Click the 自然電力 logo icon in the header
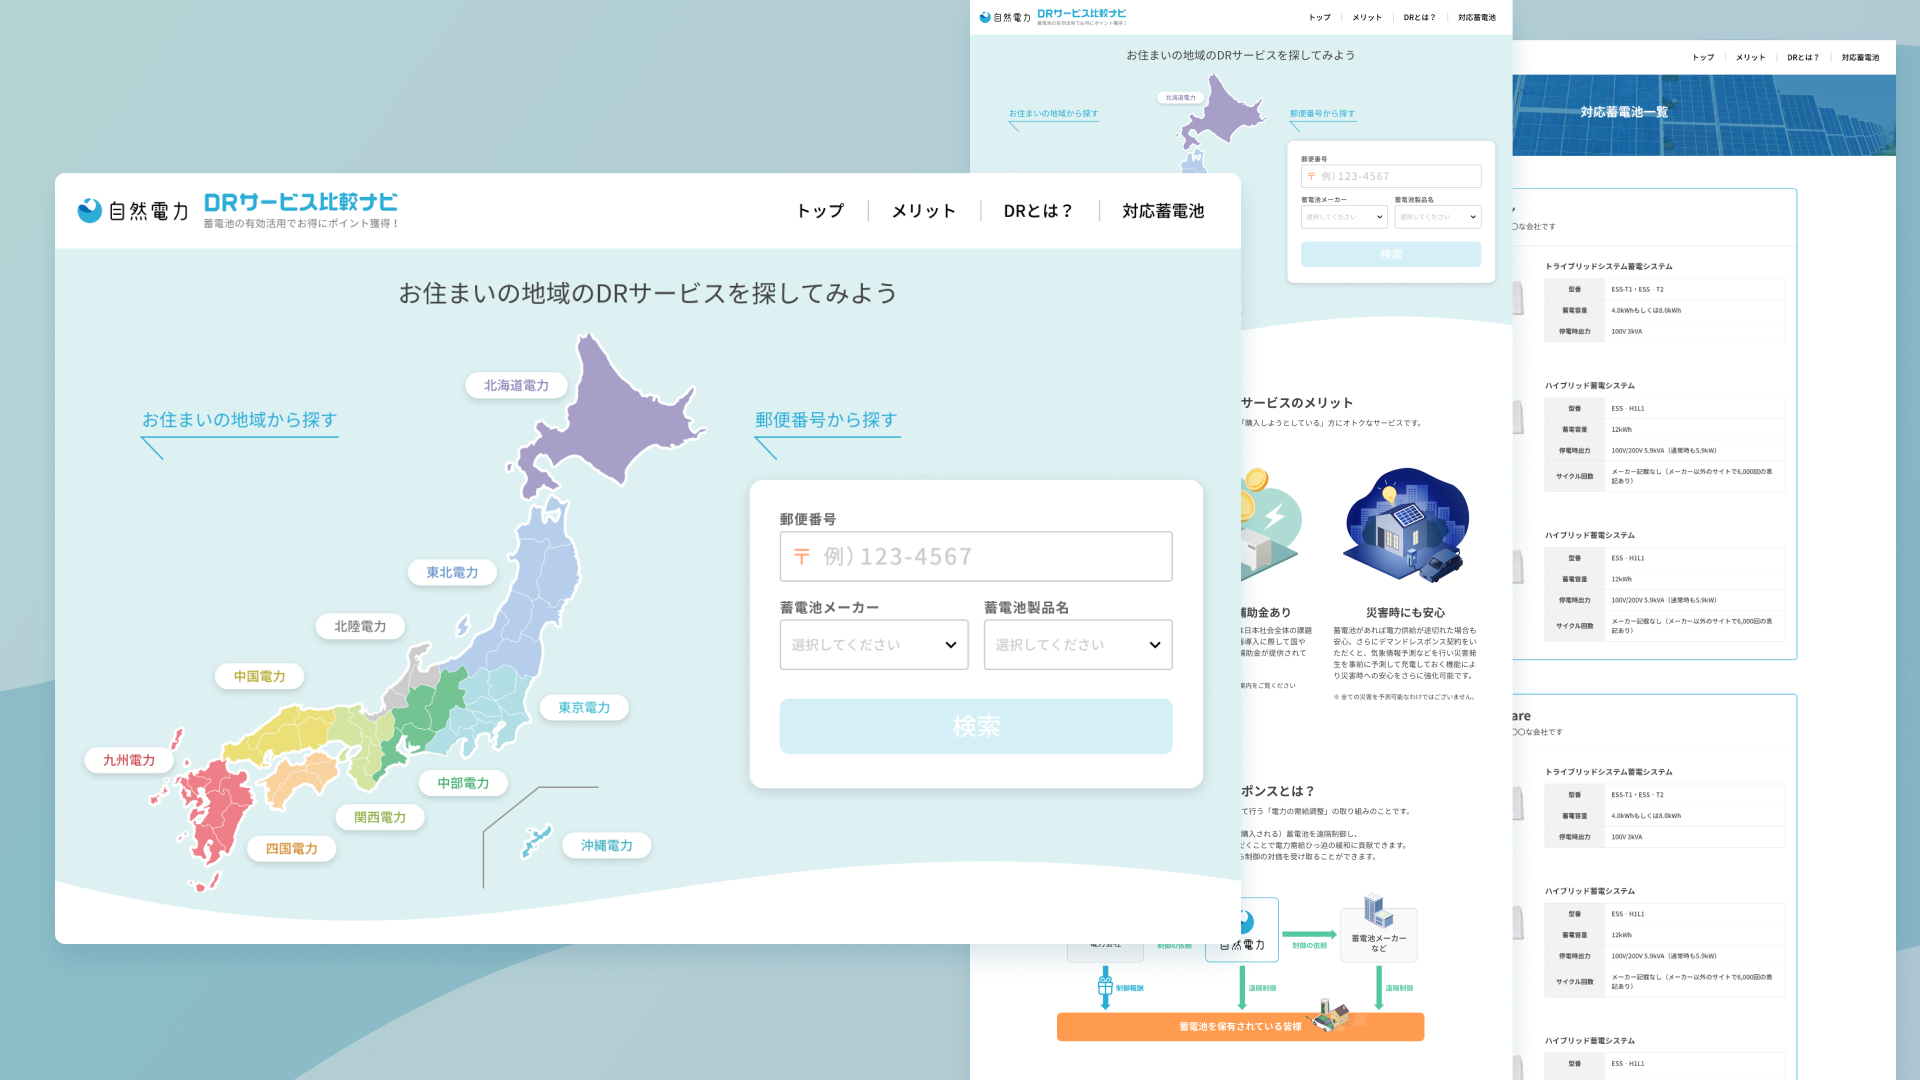 89,210
